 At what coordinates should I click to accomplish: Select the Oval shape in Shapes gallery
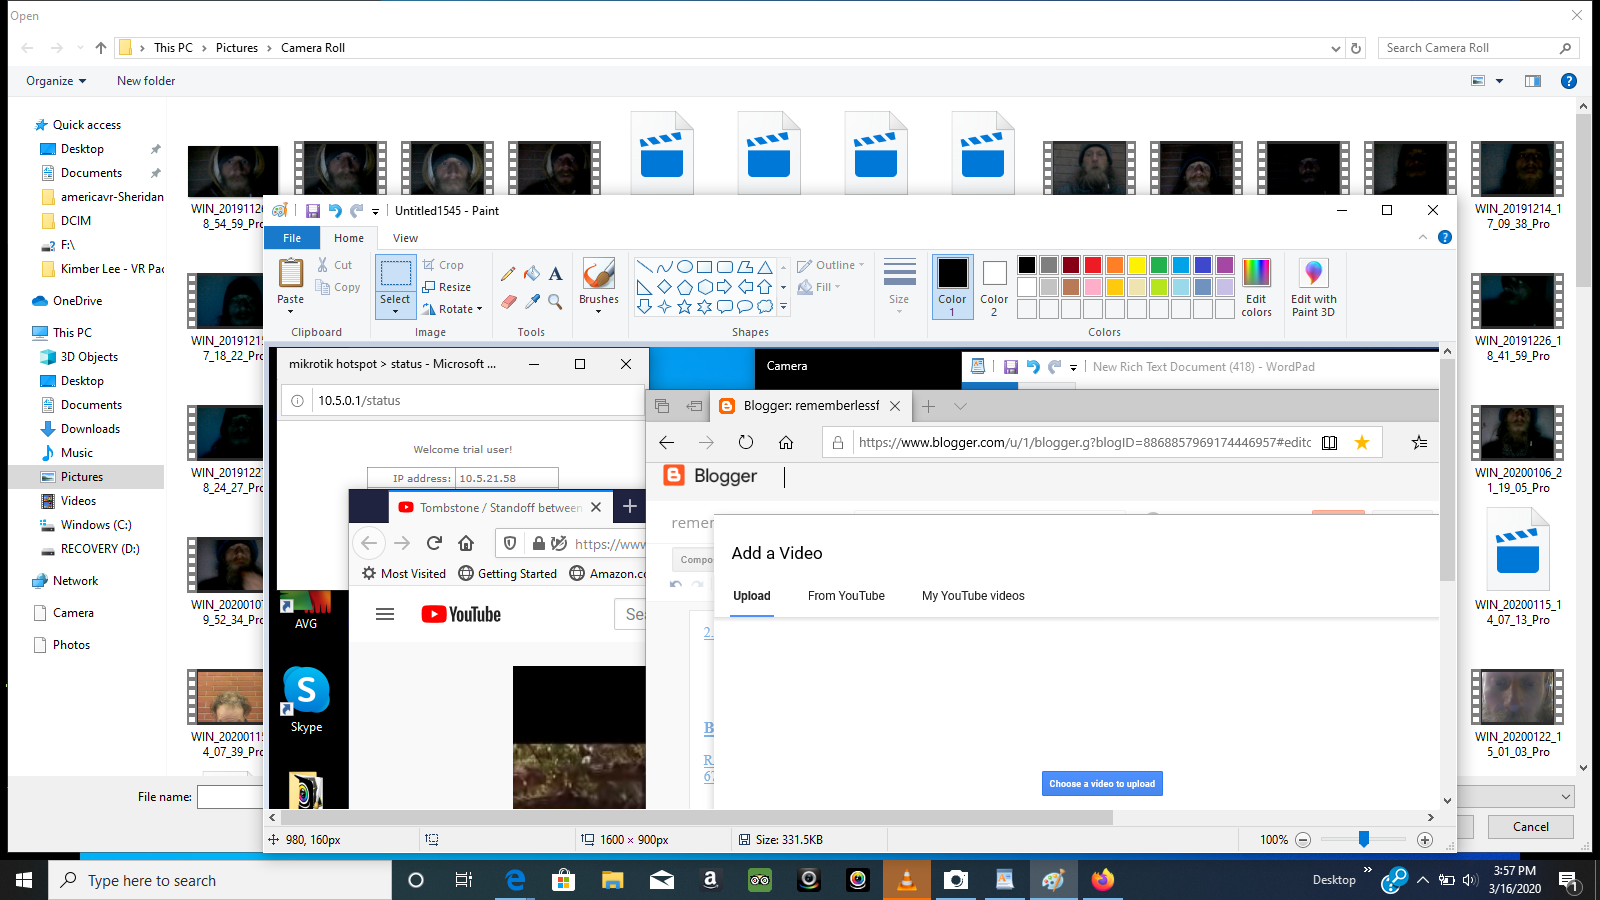coord(685,267)
